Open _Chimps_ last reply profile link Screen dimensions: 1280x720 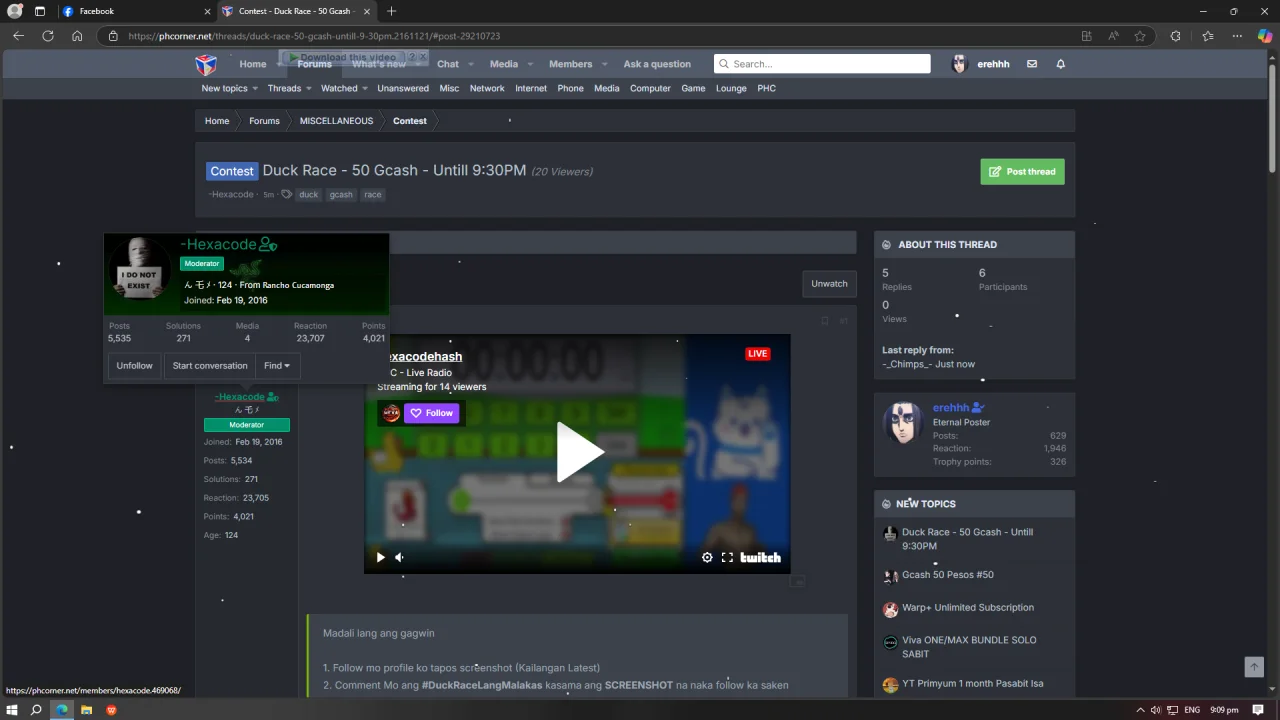pyautogui.click(x=907, y=364)
